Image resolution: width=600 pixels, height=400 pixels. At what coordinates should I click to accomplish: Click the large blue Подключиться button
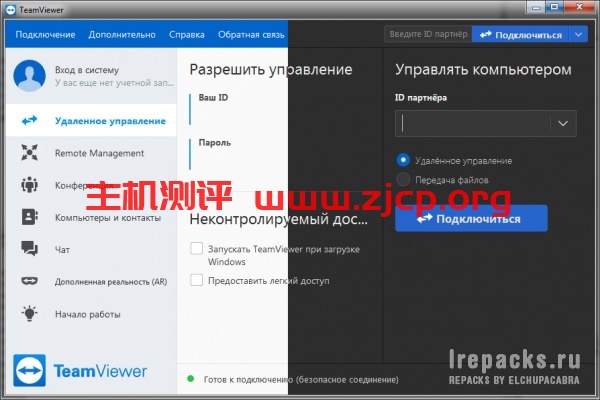[x=471, y=218]
